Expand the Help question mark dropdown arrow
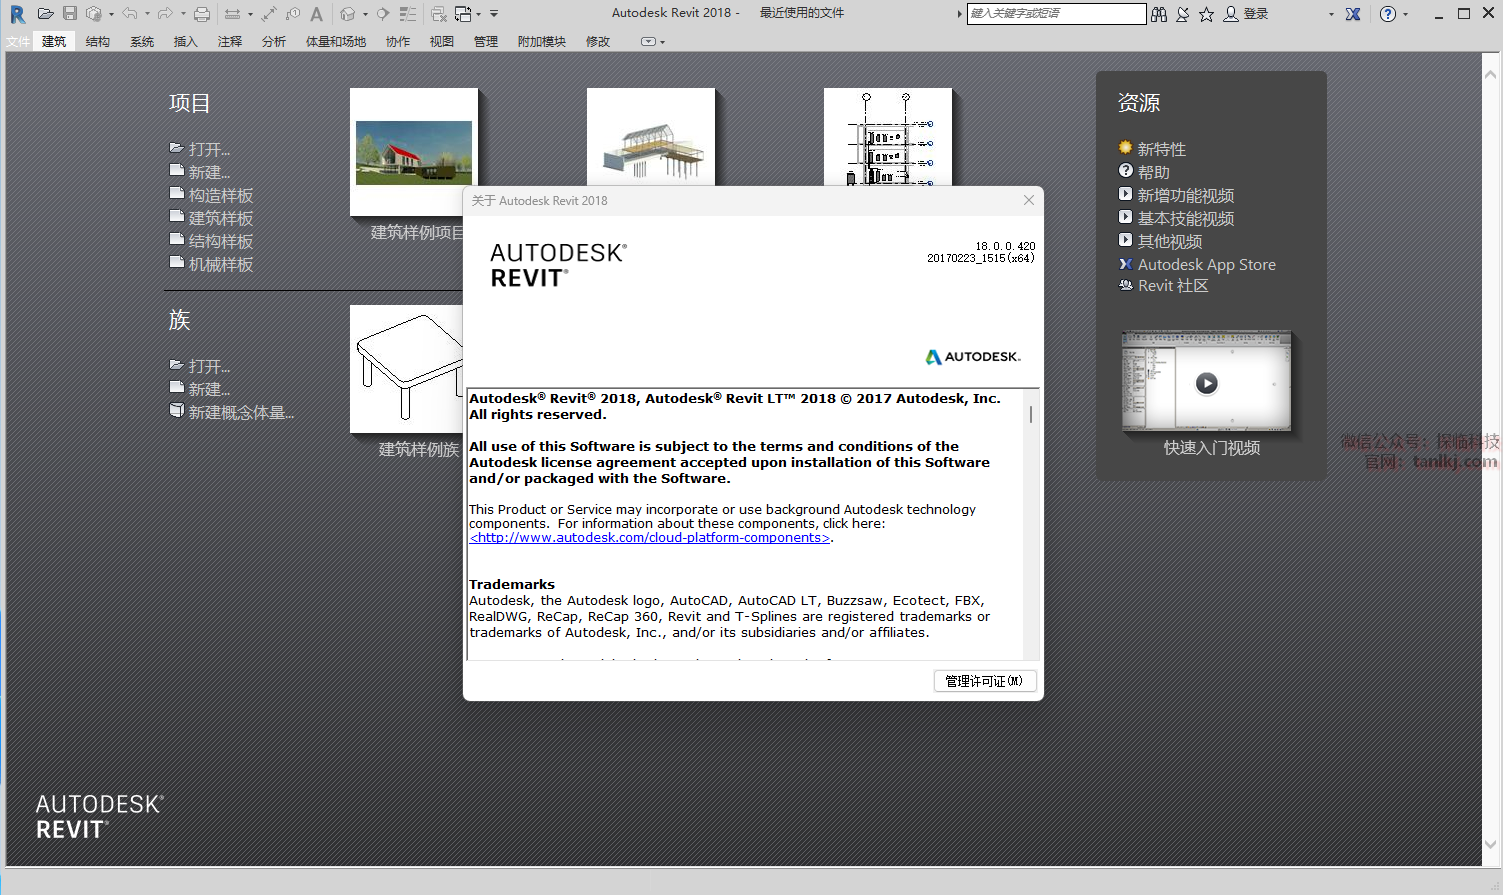Viewport: 1503px width, 895px height. pyautogui.click(x=1405, y=14)
